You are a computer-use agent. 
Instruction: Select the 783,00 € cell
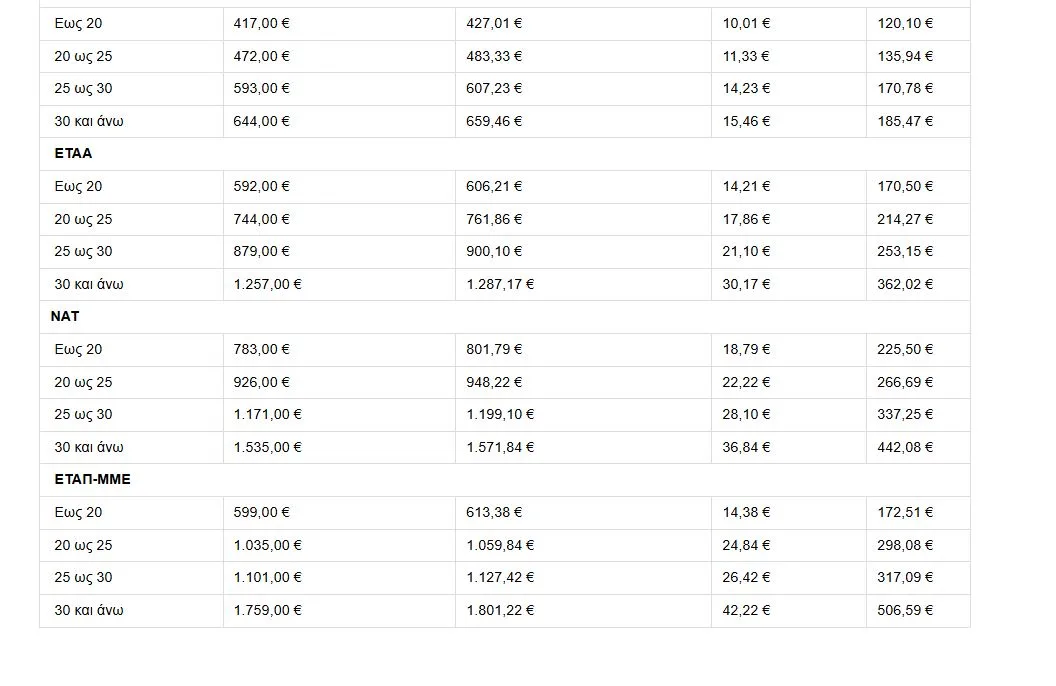point(261,349)
